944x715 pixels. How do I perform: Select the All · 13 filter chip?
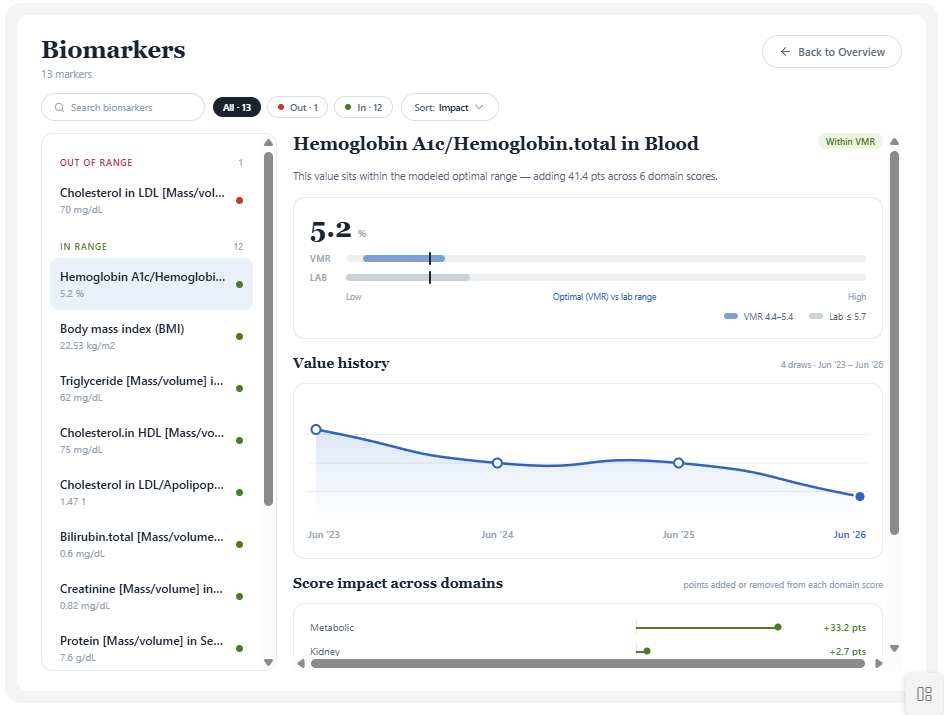tap(237, 107)
